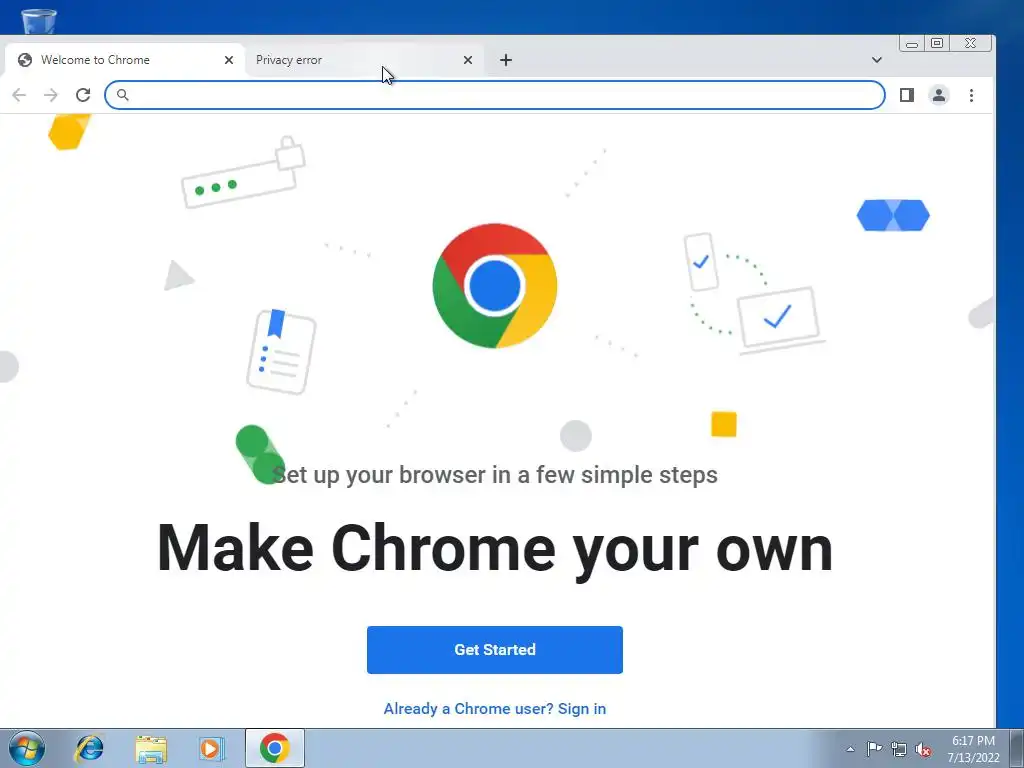Show hidden tray icons arrow
This screenshot has height=768, width=1024.
coord(850,749)
